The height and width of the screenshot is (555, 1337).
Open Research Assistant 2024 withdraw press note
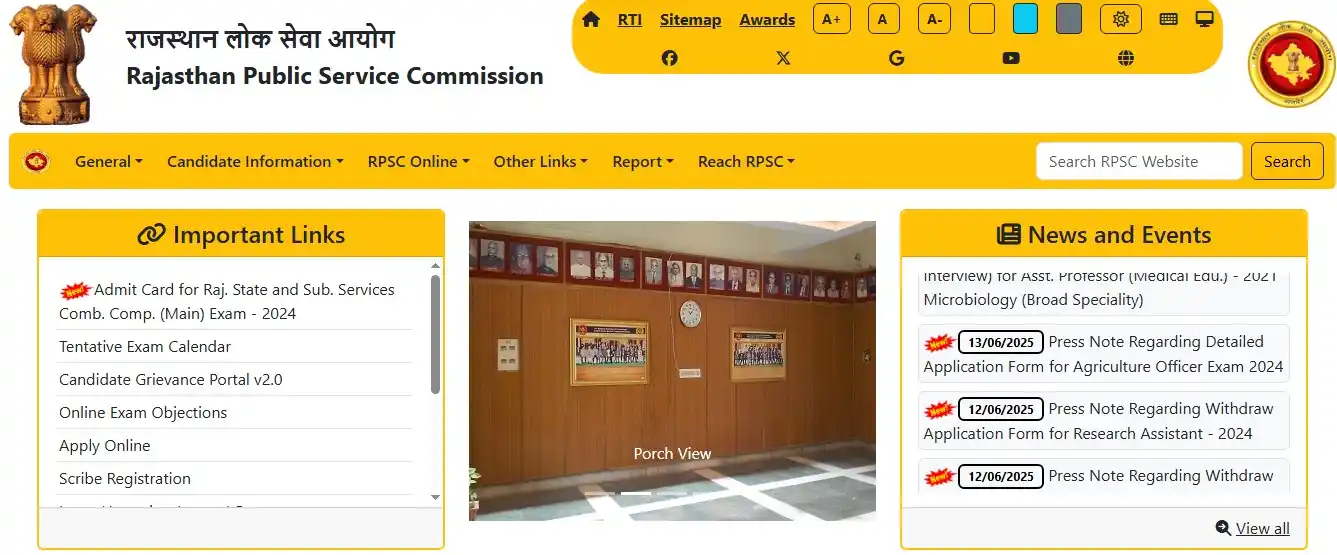point(1103,421)
